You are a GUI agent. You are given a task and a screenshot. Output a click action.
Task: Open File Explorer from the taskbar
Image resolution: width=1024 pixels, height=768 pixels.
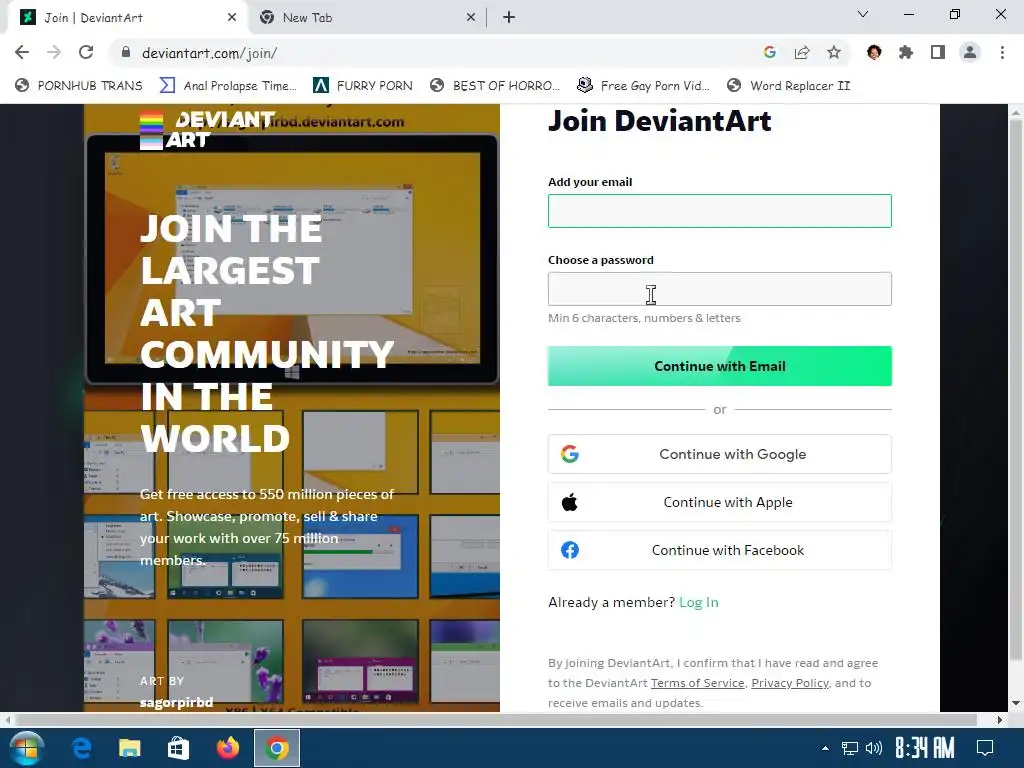[129, 748]
